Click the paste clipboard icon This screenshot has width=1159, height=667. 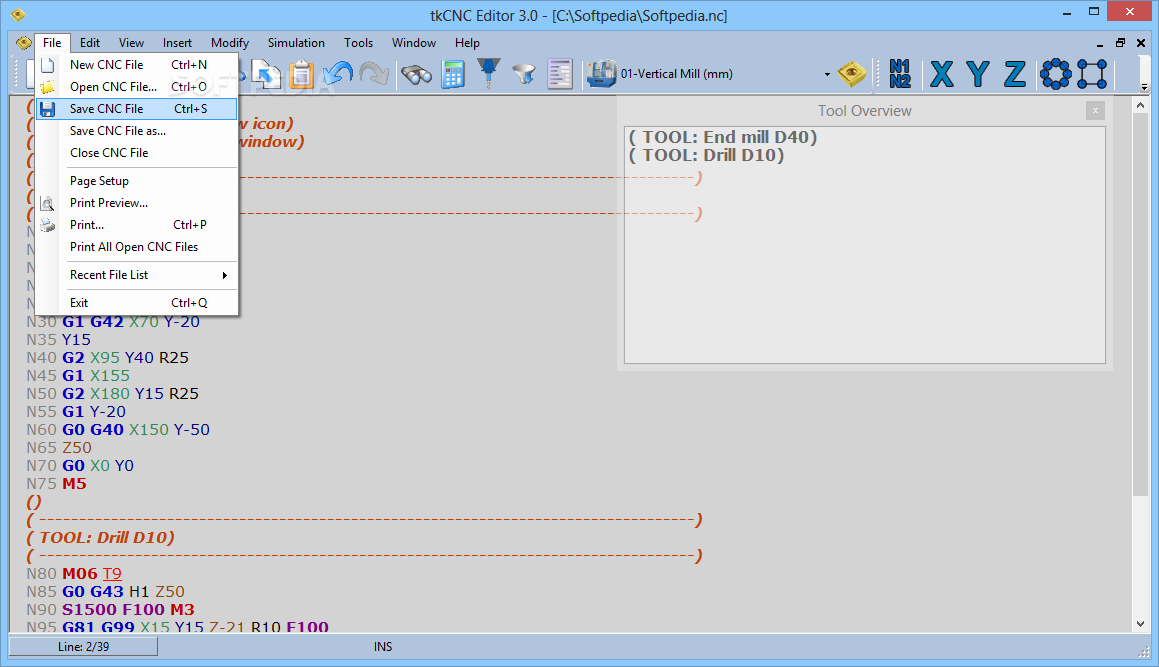point(302,74)
